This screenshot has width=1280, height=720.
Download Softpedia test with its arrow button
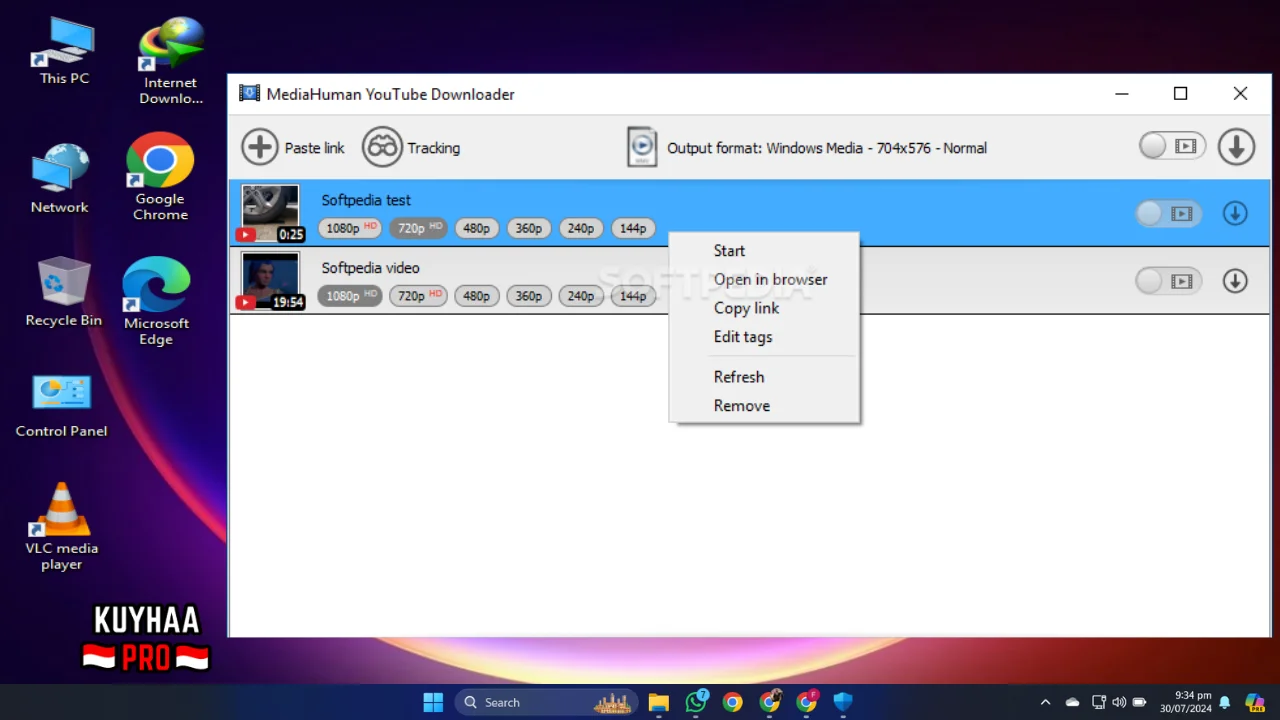[1235, 213]
